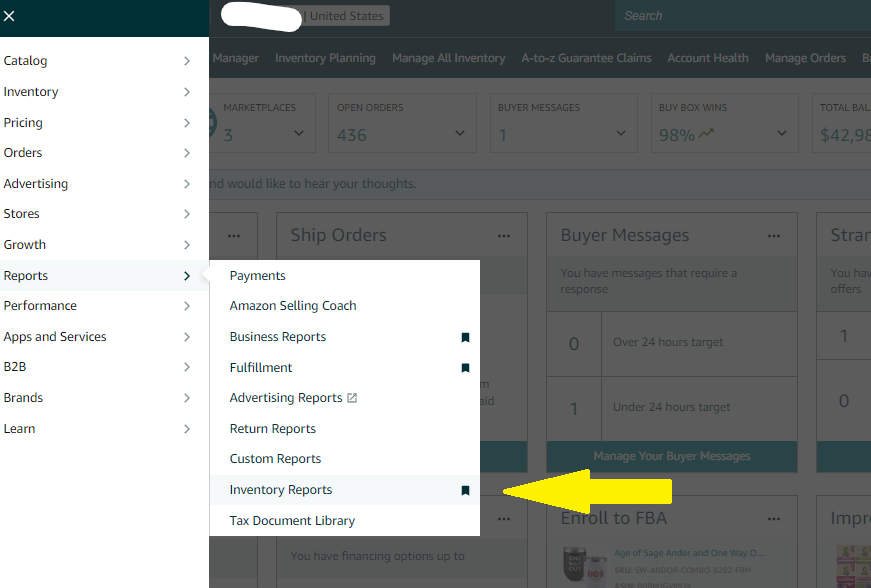Expand the Pricing menu chevron
The width and height of the screenshot is (871, 588).
click(x=187, y=123)
